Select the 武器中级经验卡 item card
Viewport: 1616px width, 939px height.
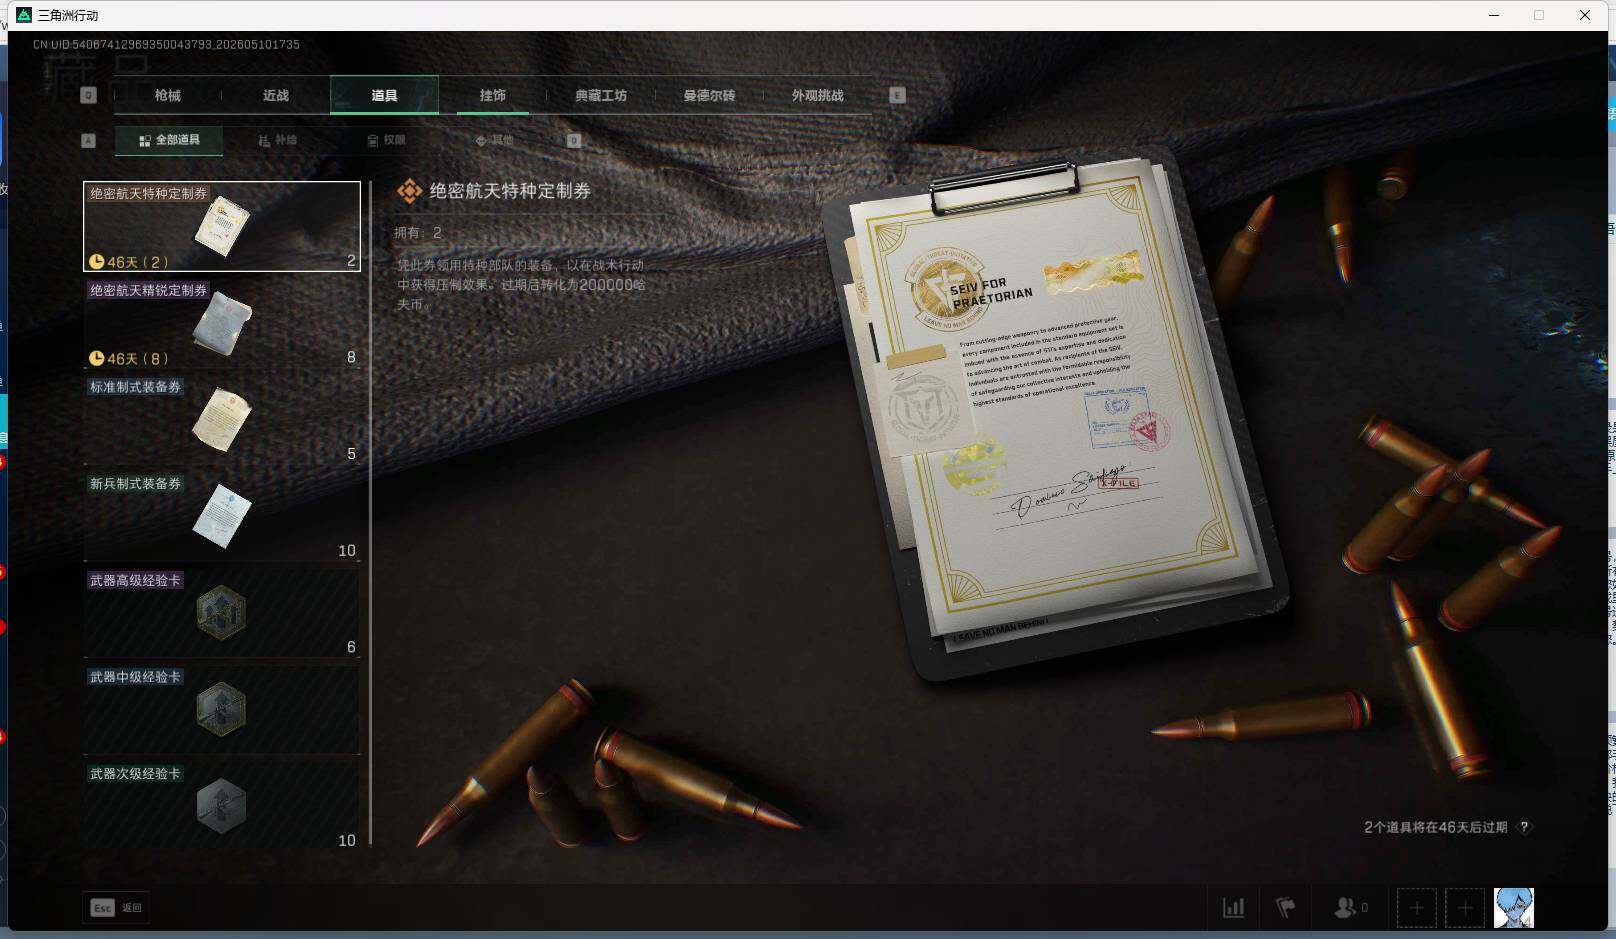222,709
